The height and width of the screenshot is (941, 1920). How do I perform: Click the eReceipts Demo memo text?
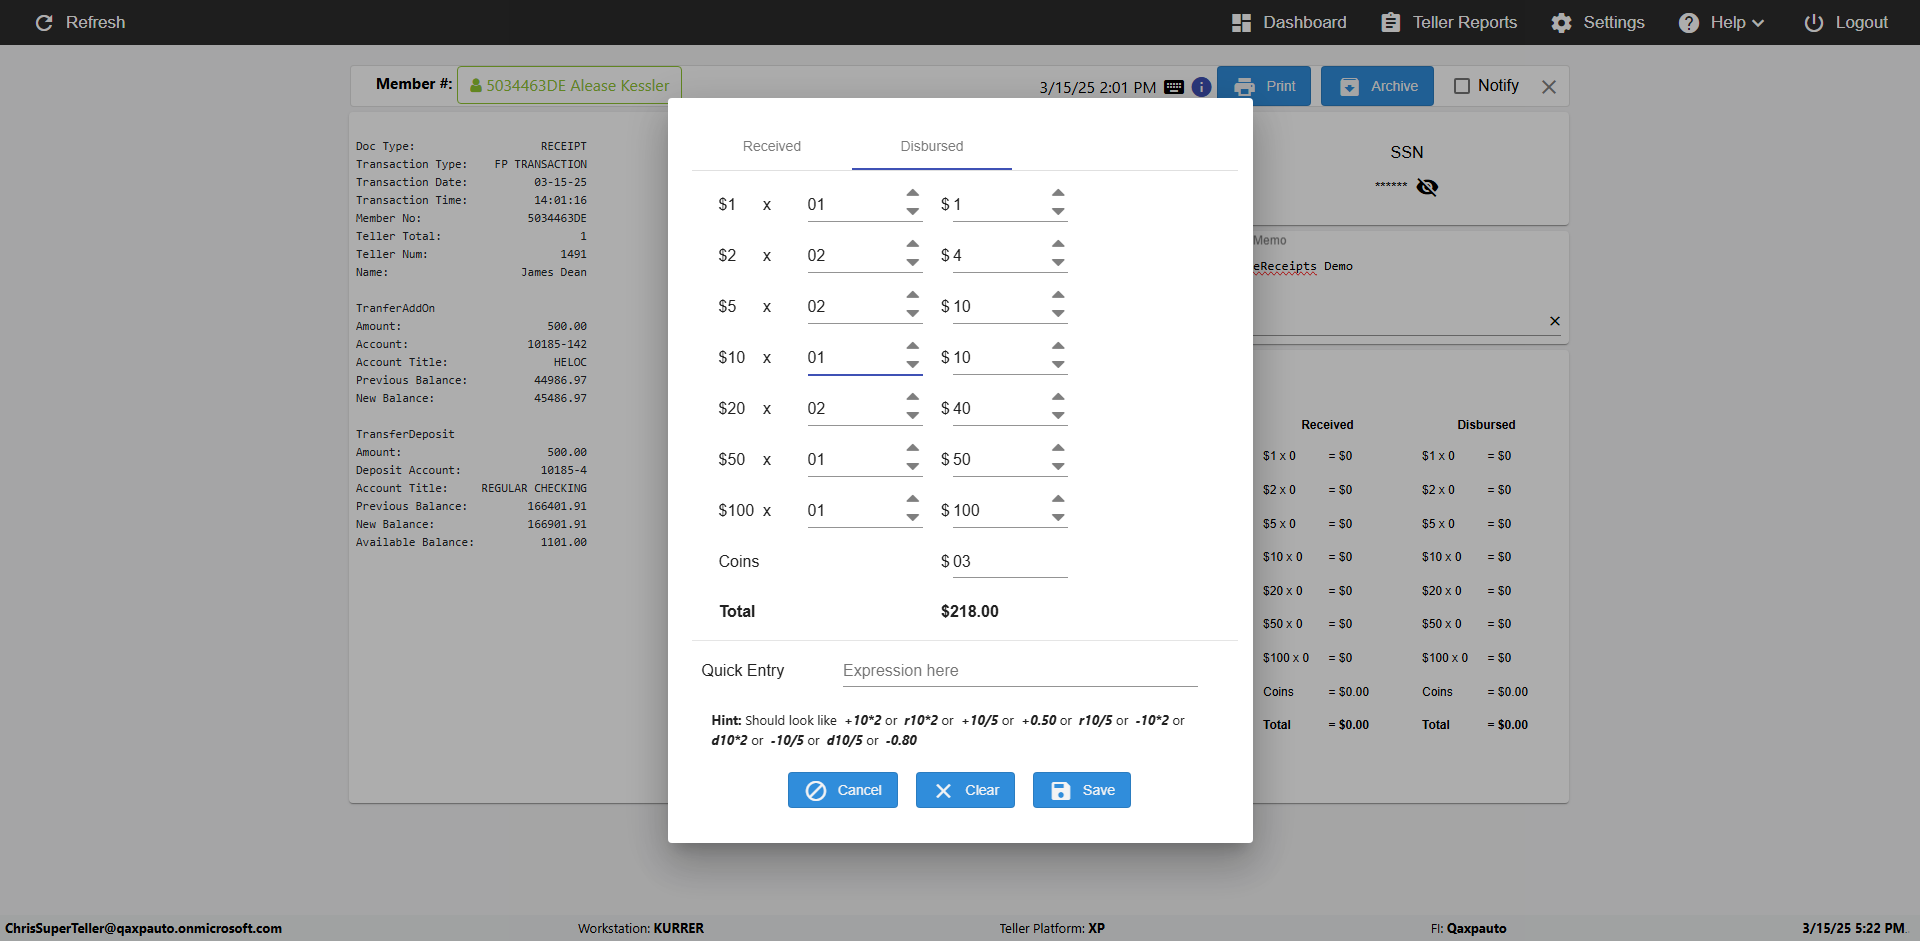(1303, 267)
